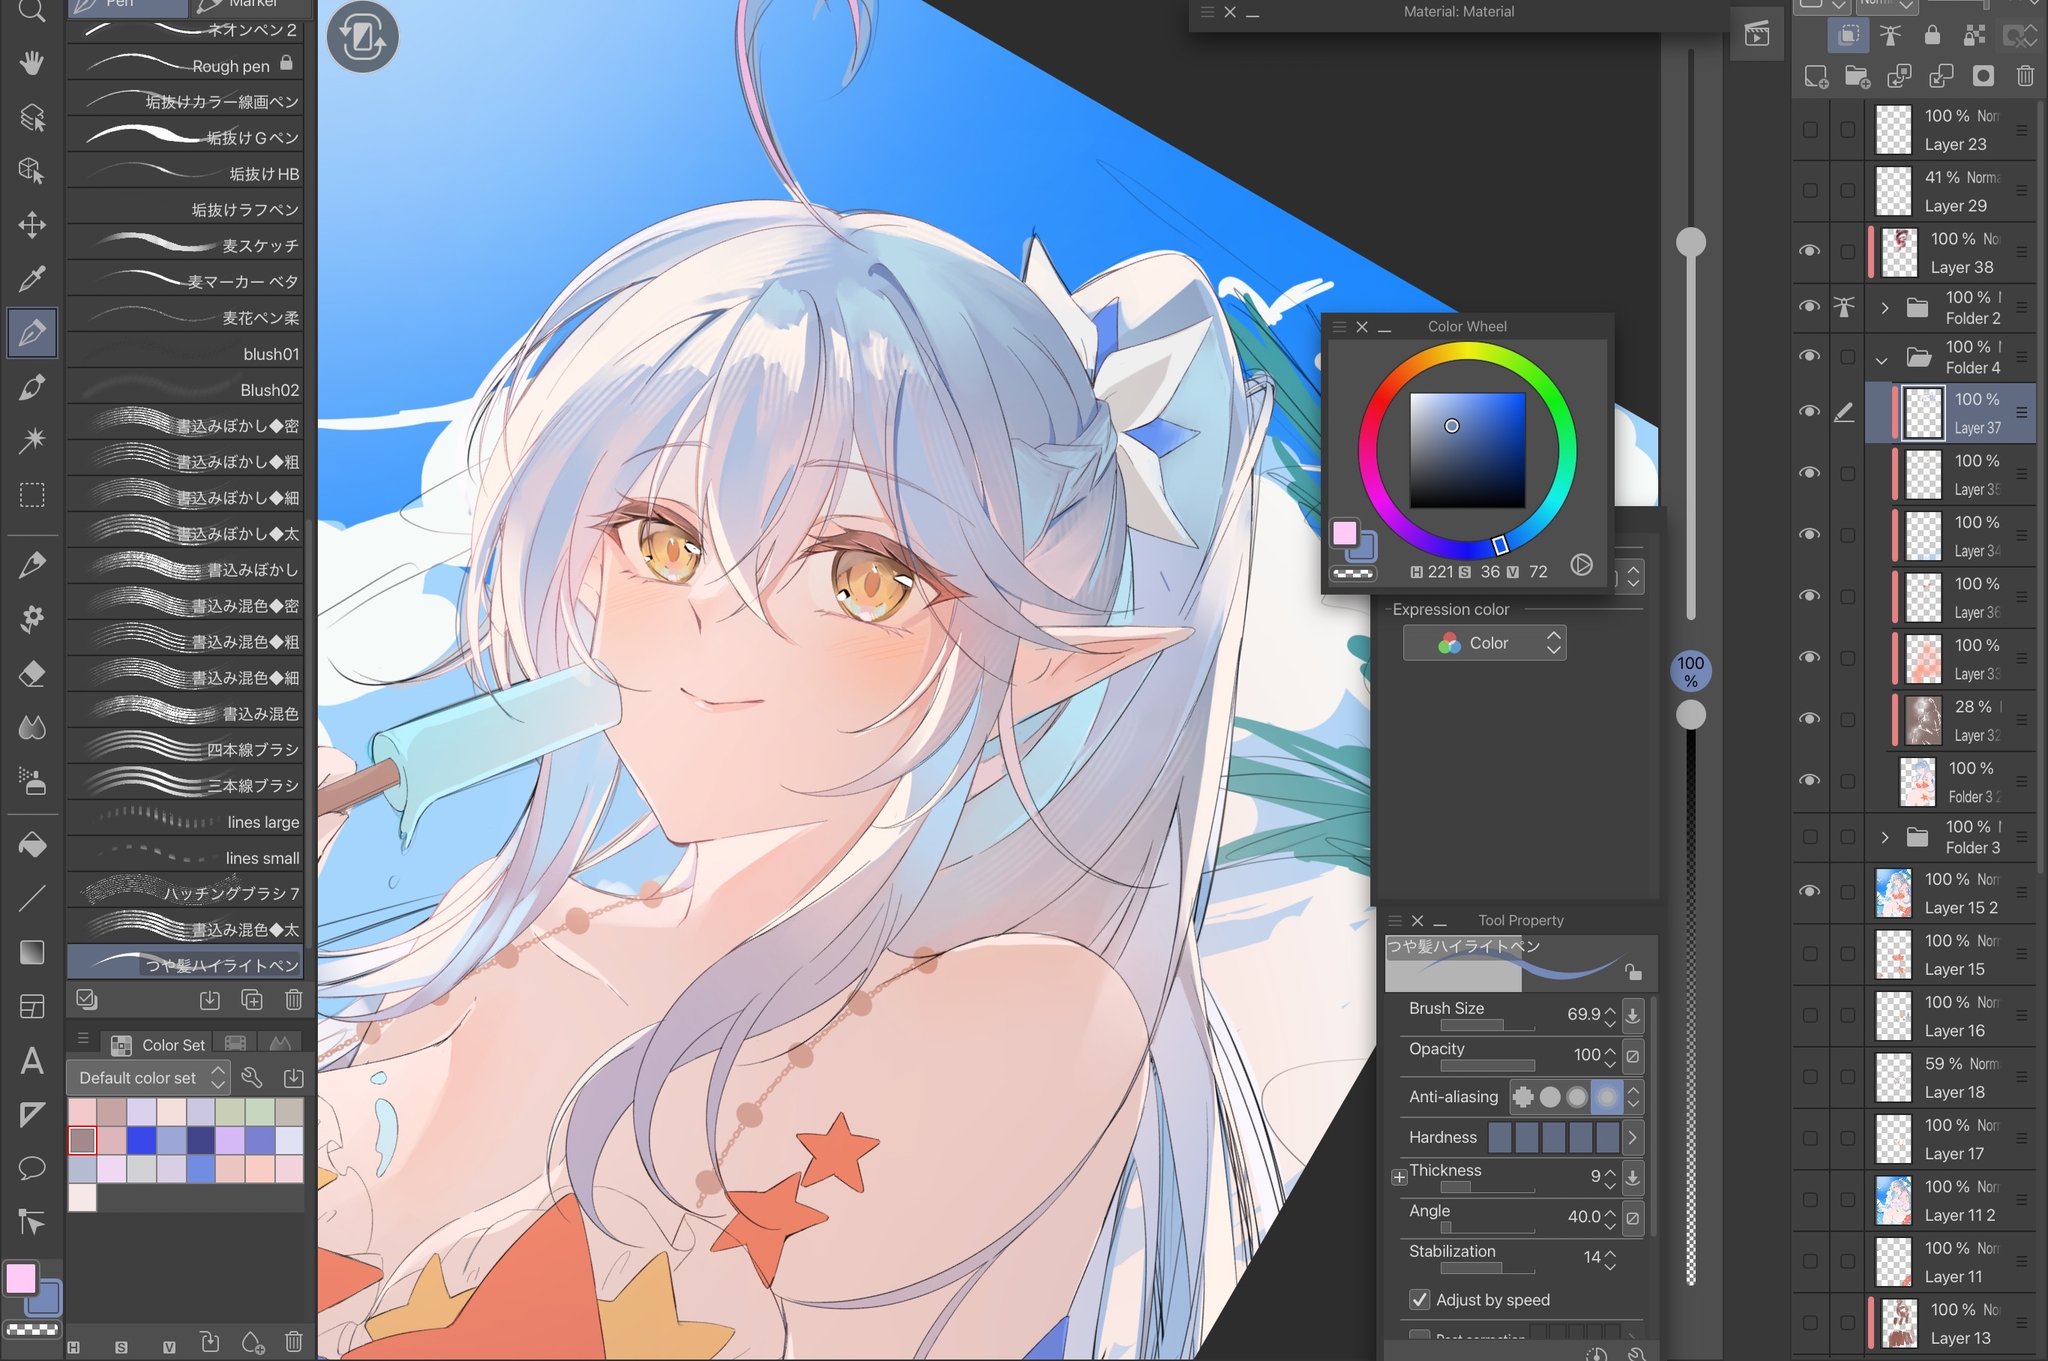Open the Expression color dropdown

1484,643
